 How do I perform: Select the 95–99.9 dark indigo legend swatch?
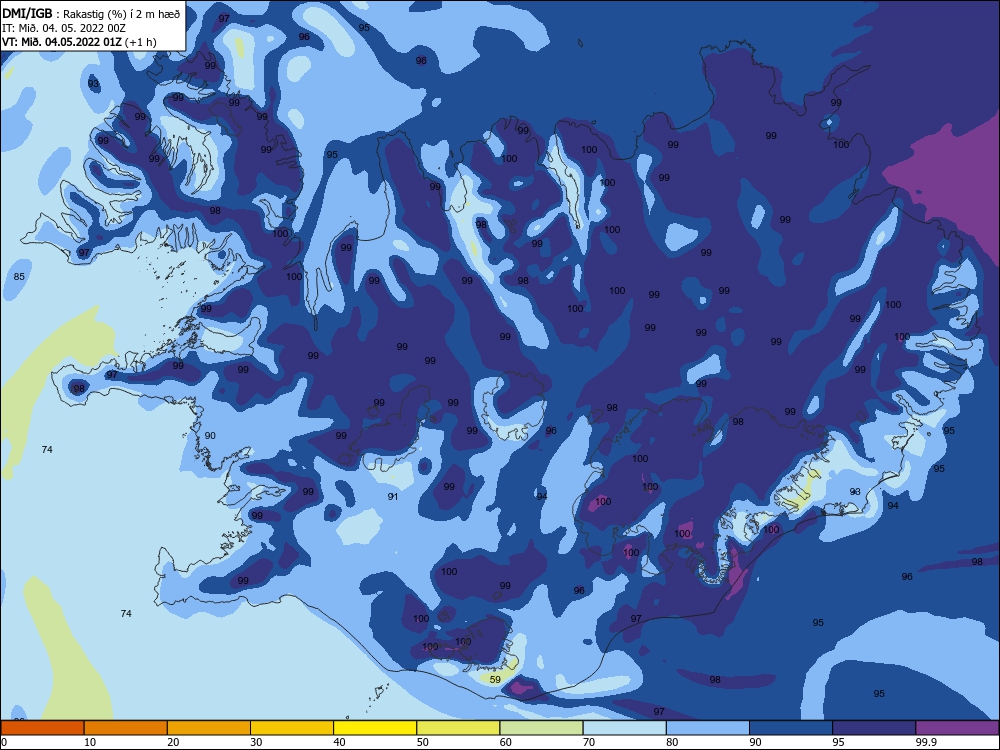click(874, 728)
